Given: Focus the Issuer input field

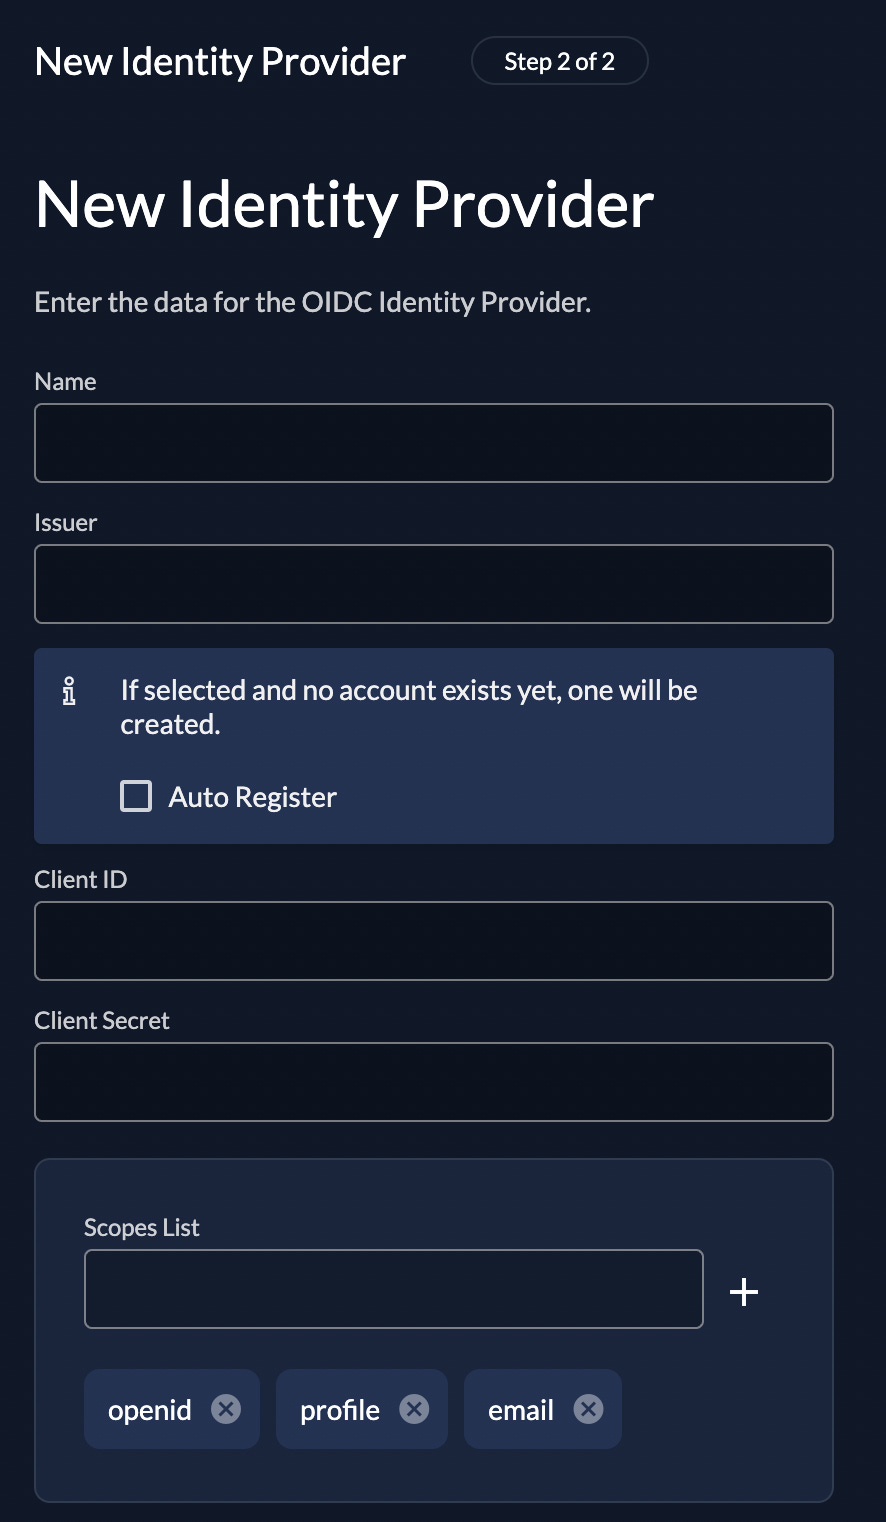Looking at the screenshot, I should tap(434, 583).
